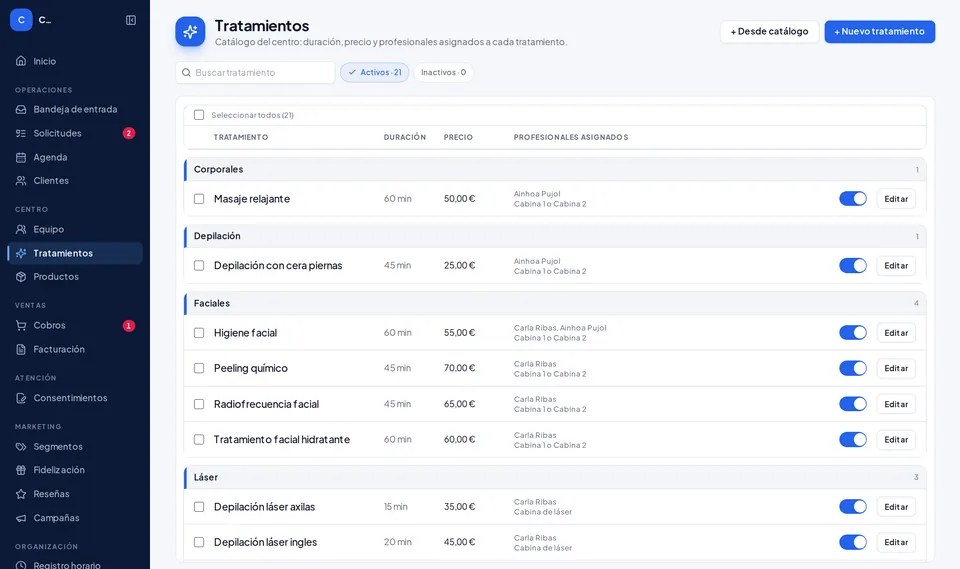Select the Tratamiento facial hidratante checkbox
960x569 pixels.
pyautogui.click(x=199, y=439)
